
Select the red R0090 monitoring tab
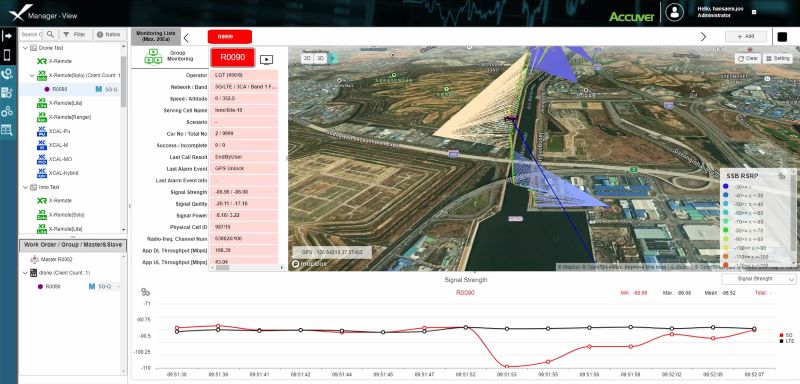[x=230, y=37]
